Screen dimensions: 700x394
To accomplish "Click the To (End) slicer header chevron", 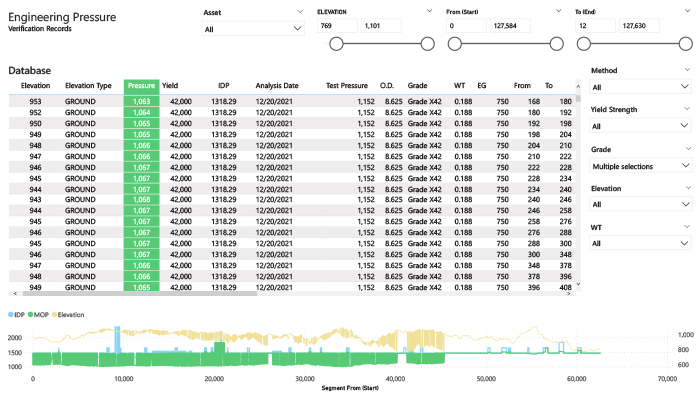I will (688, 11).
